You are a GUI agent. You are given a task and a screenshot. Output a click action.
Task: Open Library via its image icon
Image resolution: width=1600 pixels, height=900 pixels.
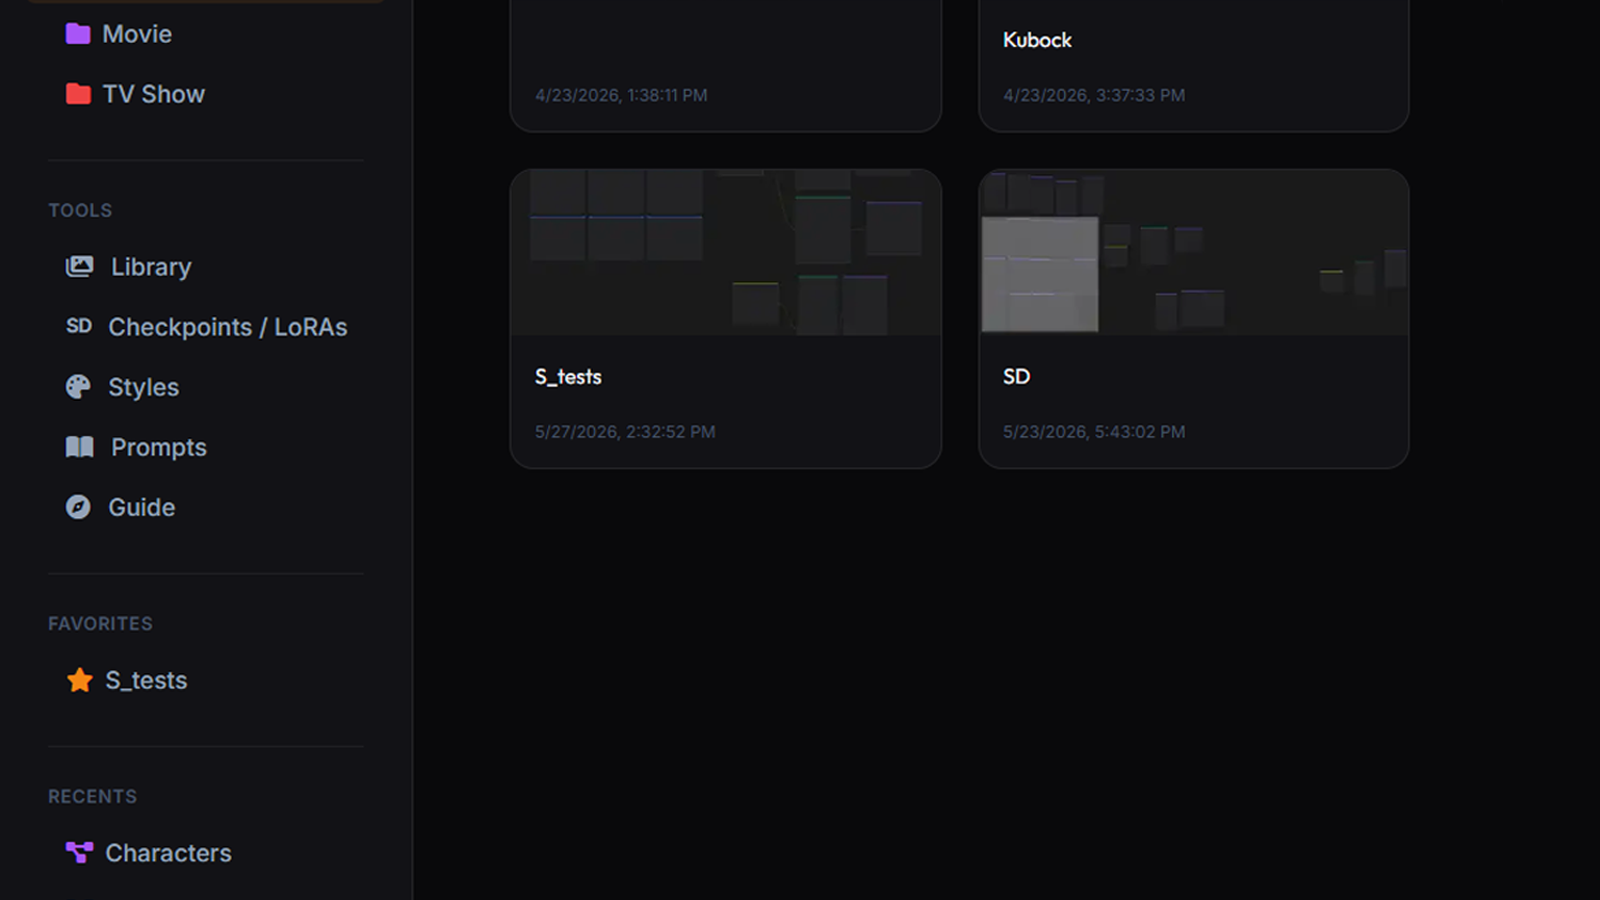(79, 266)
